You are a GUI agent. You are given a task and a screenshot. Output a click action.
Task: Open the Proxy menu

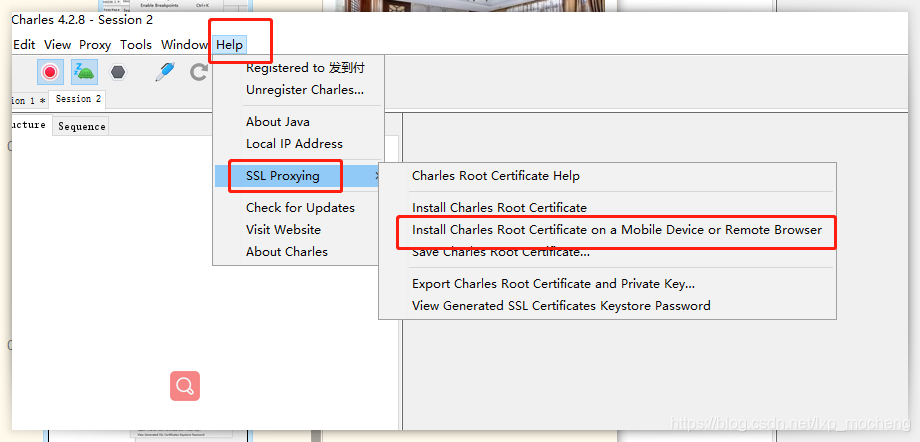[95, 45]
